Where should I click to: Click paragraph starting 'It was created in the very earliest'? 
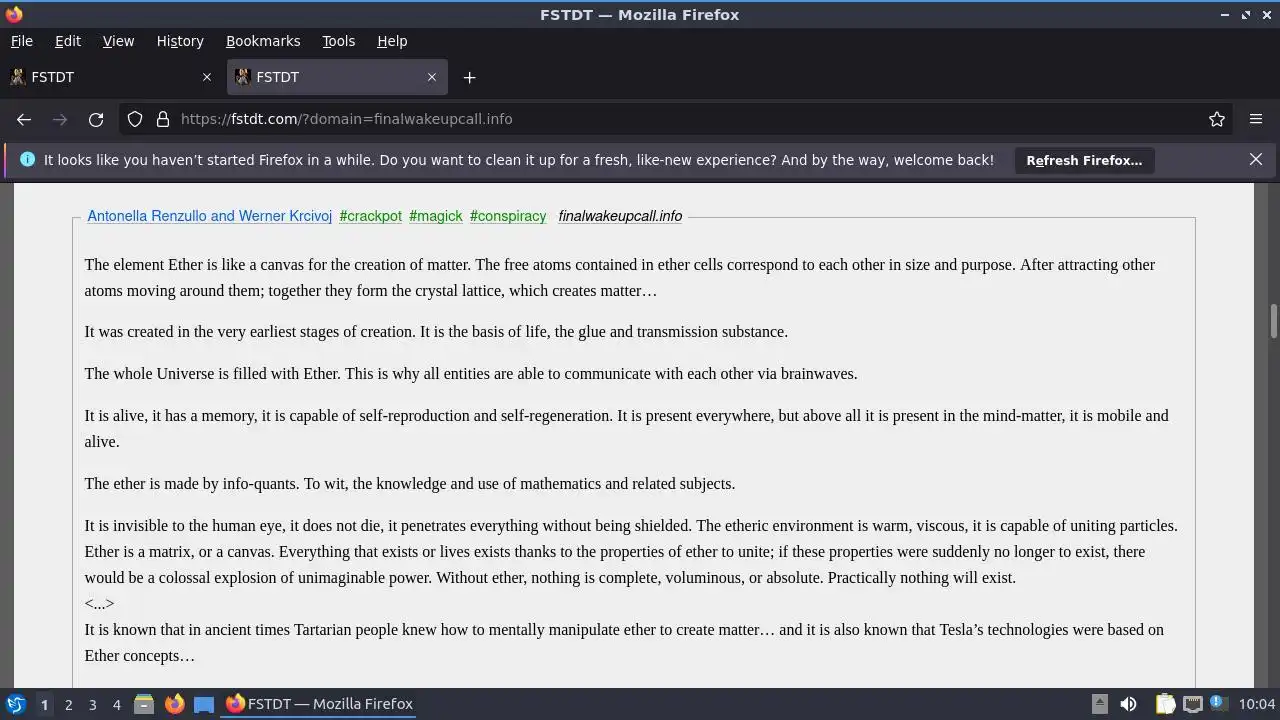pos(436,332)
